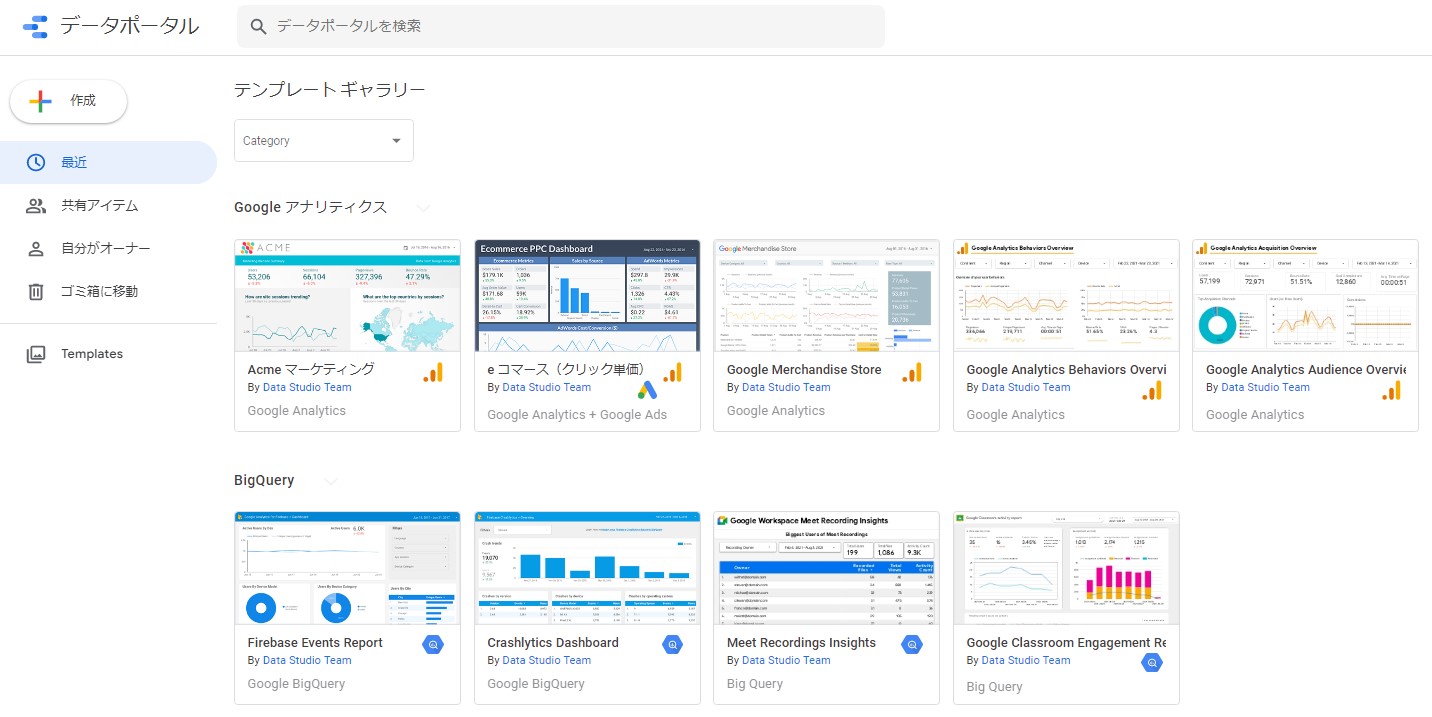The height and width of the screenshot is (717, 1432).
Task: Click the Data Portal logo icon
Action: [x=35, y=26]
